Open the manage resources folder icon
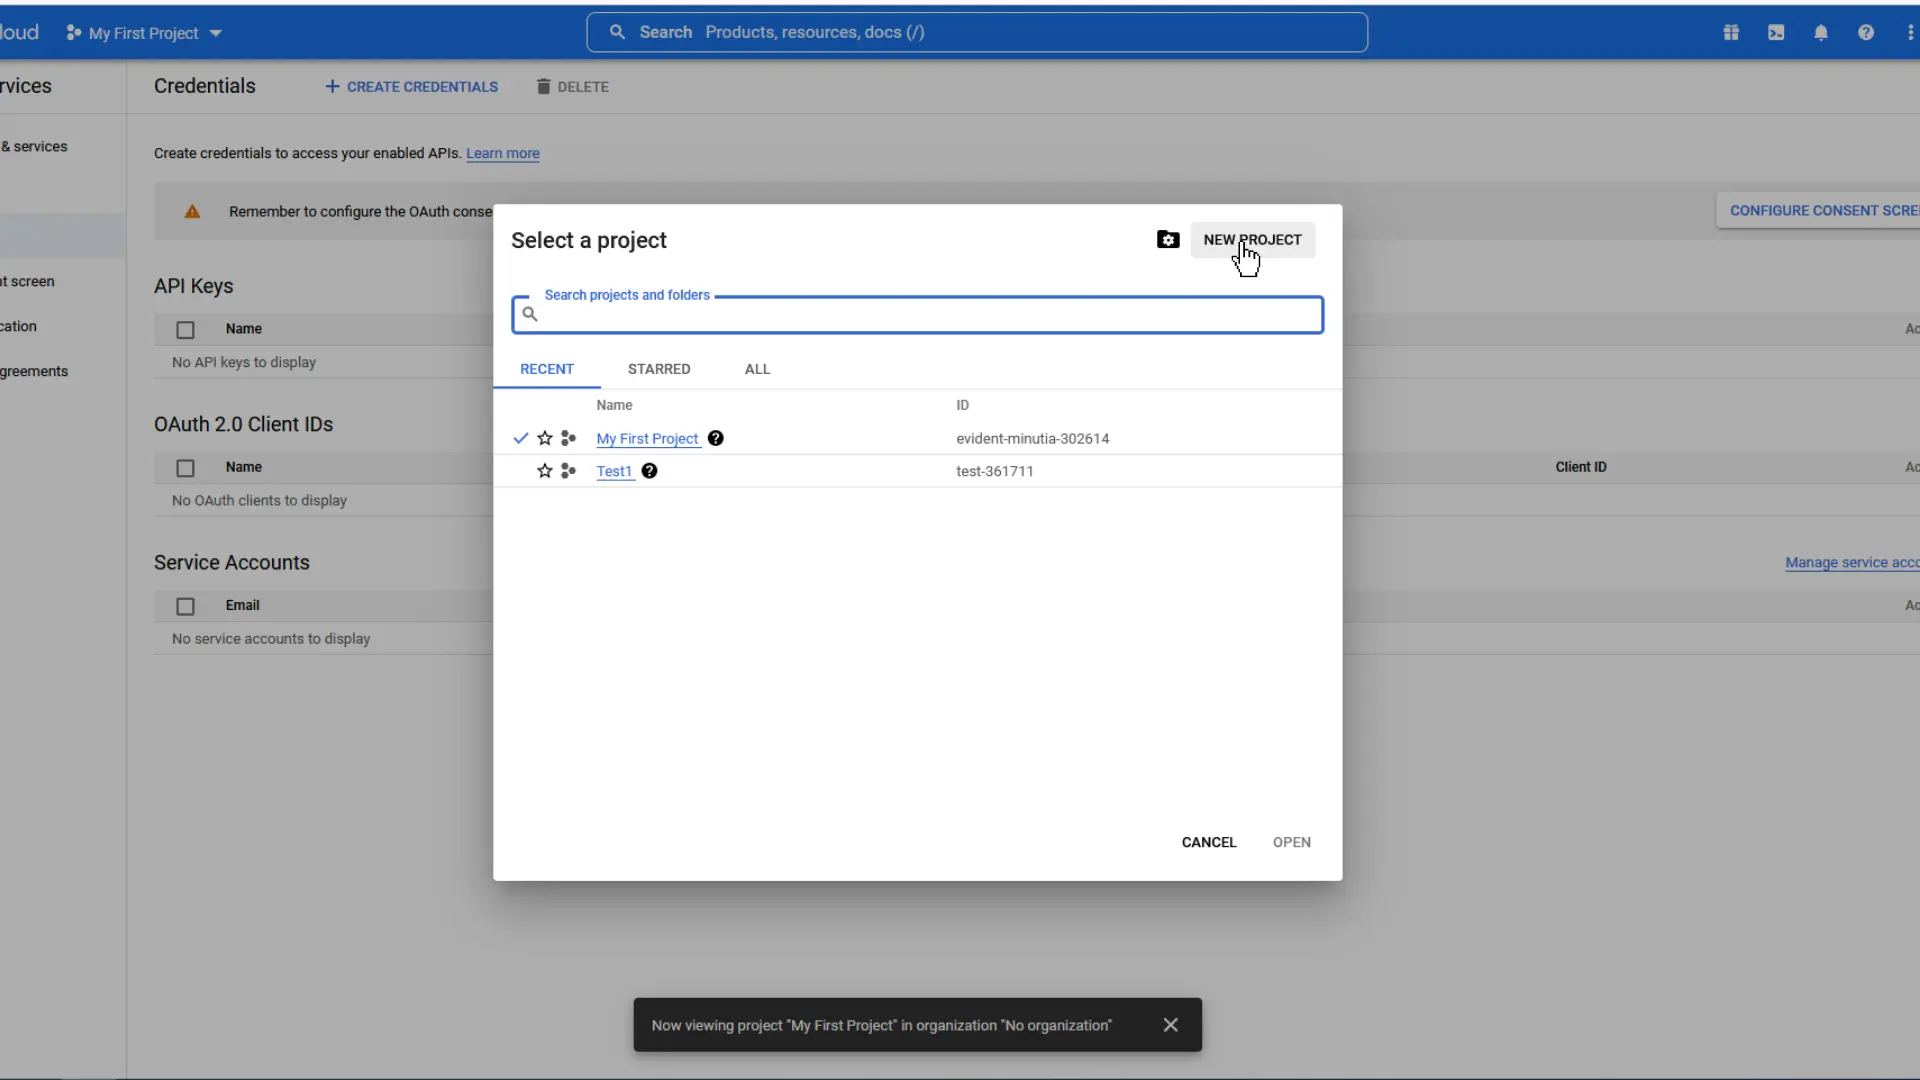 [1168, 240]
